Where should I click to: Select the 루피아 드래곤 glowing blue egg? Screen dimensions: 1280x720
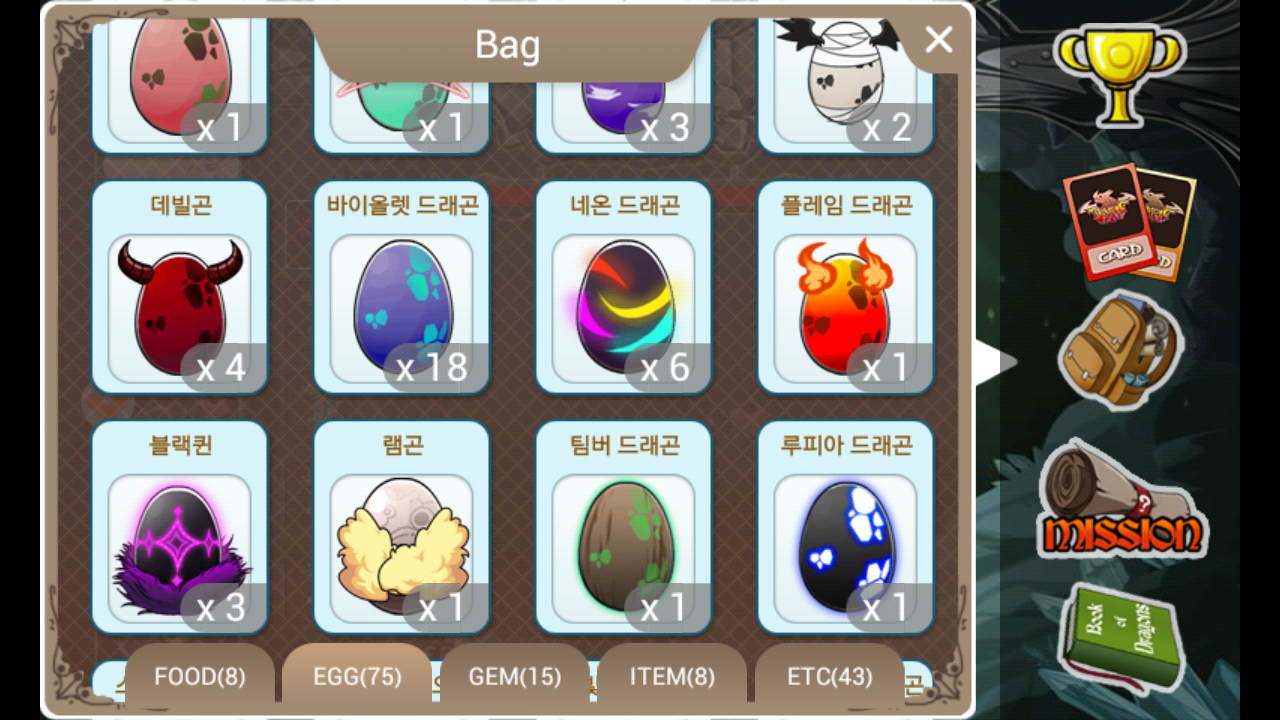pyautogui.click(x=846, y=527)
